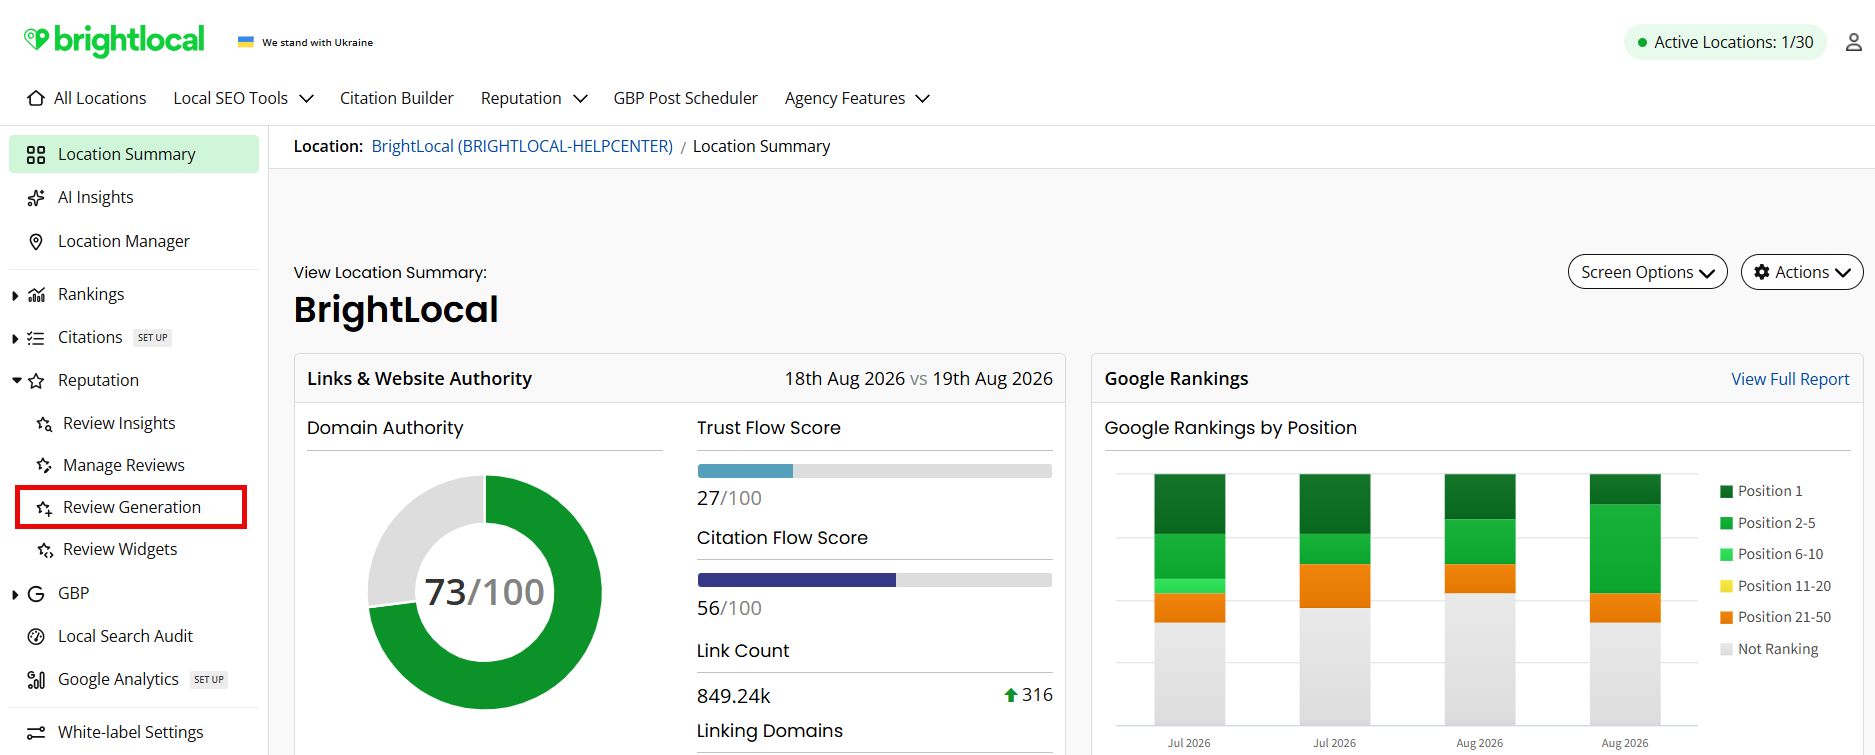Click the Location Manager pin icon

coord(36,242)
